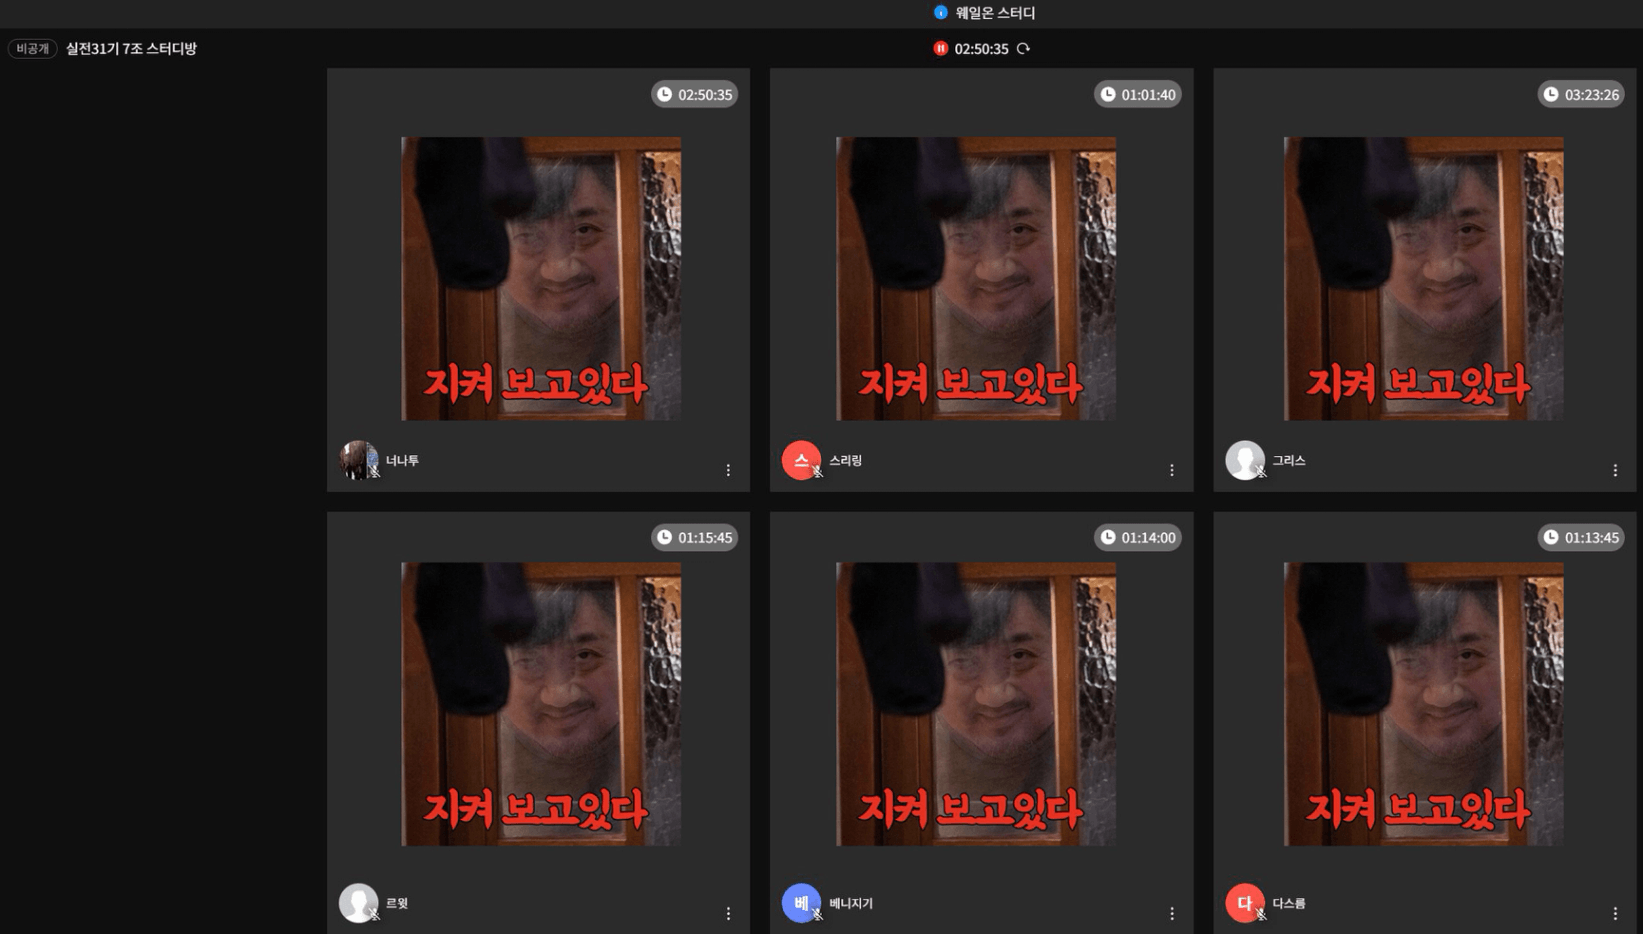The image size is (1643, 934).
Task: Select 그리스's video thumbnail image
Action: (1424, 279)
